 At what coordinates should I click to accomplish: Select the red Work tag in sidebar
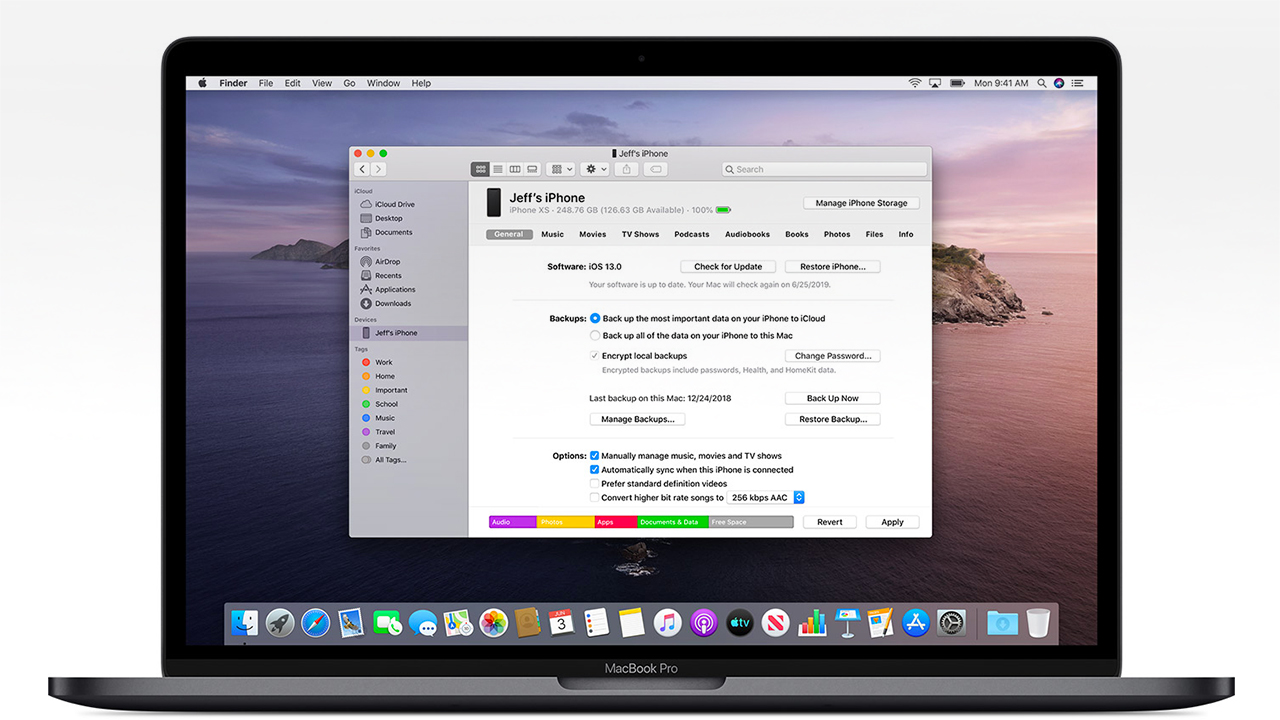click(377, 362)
